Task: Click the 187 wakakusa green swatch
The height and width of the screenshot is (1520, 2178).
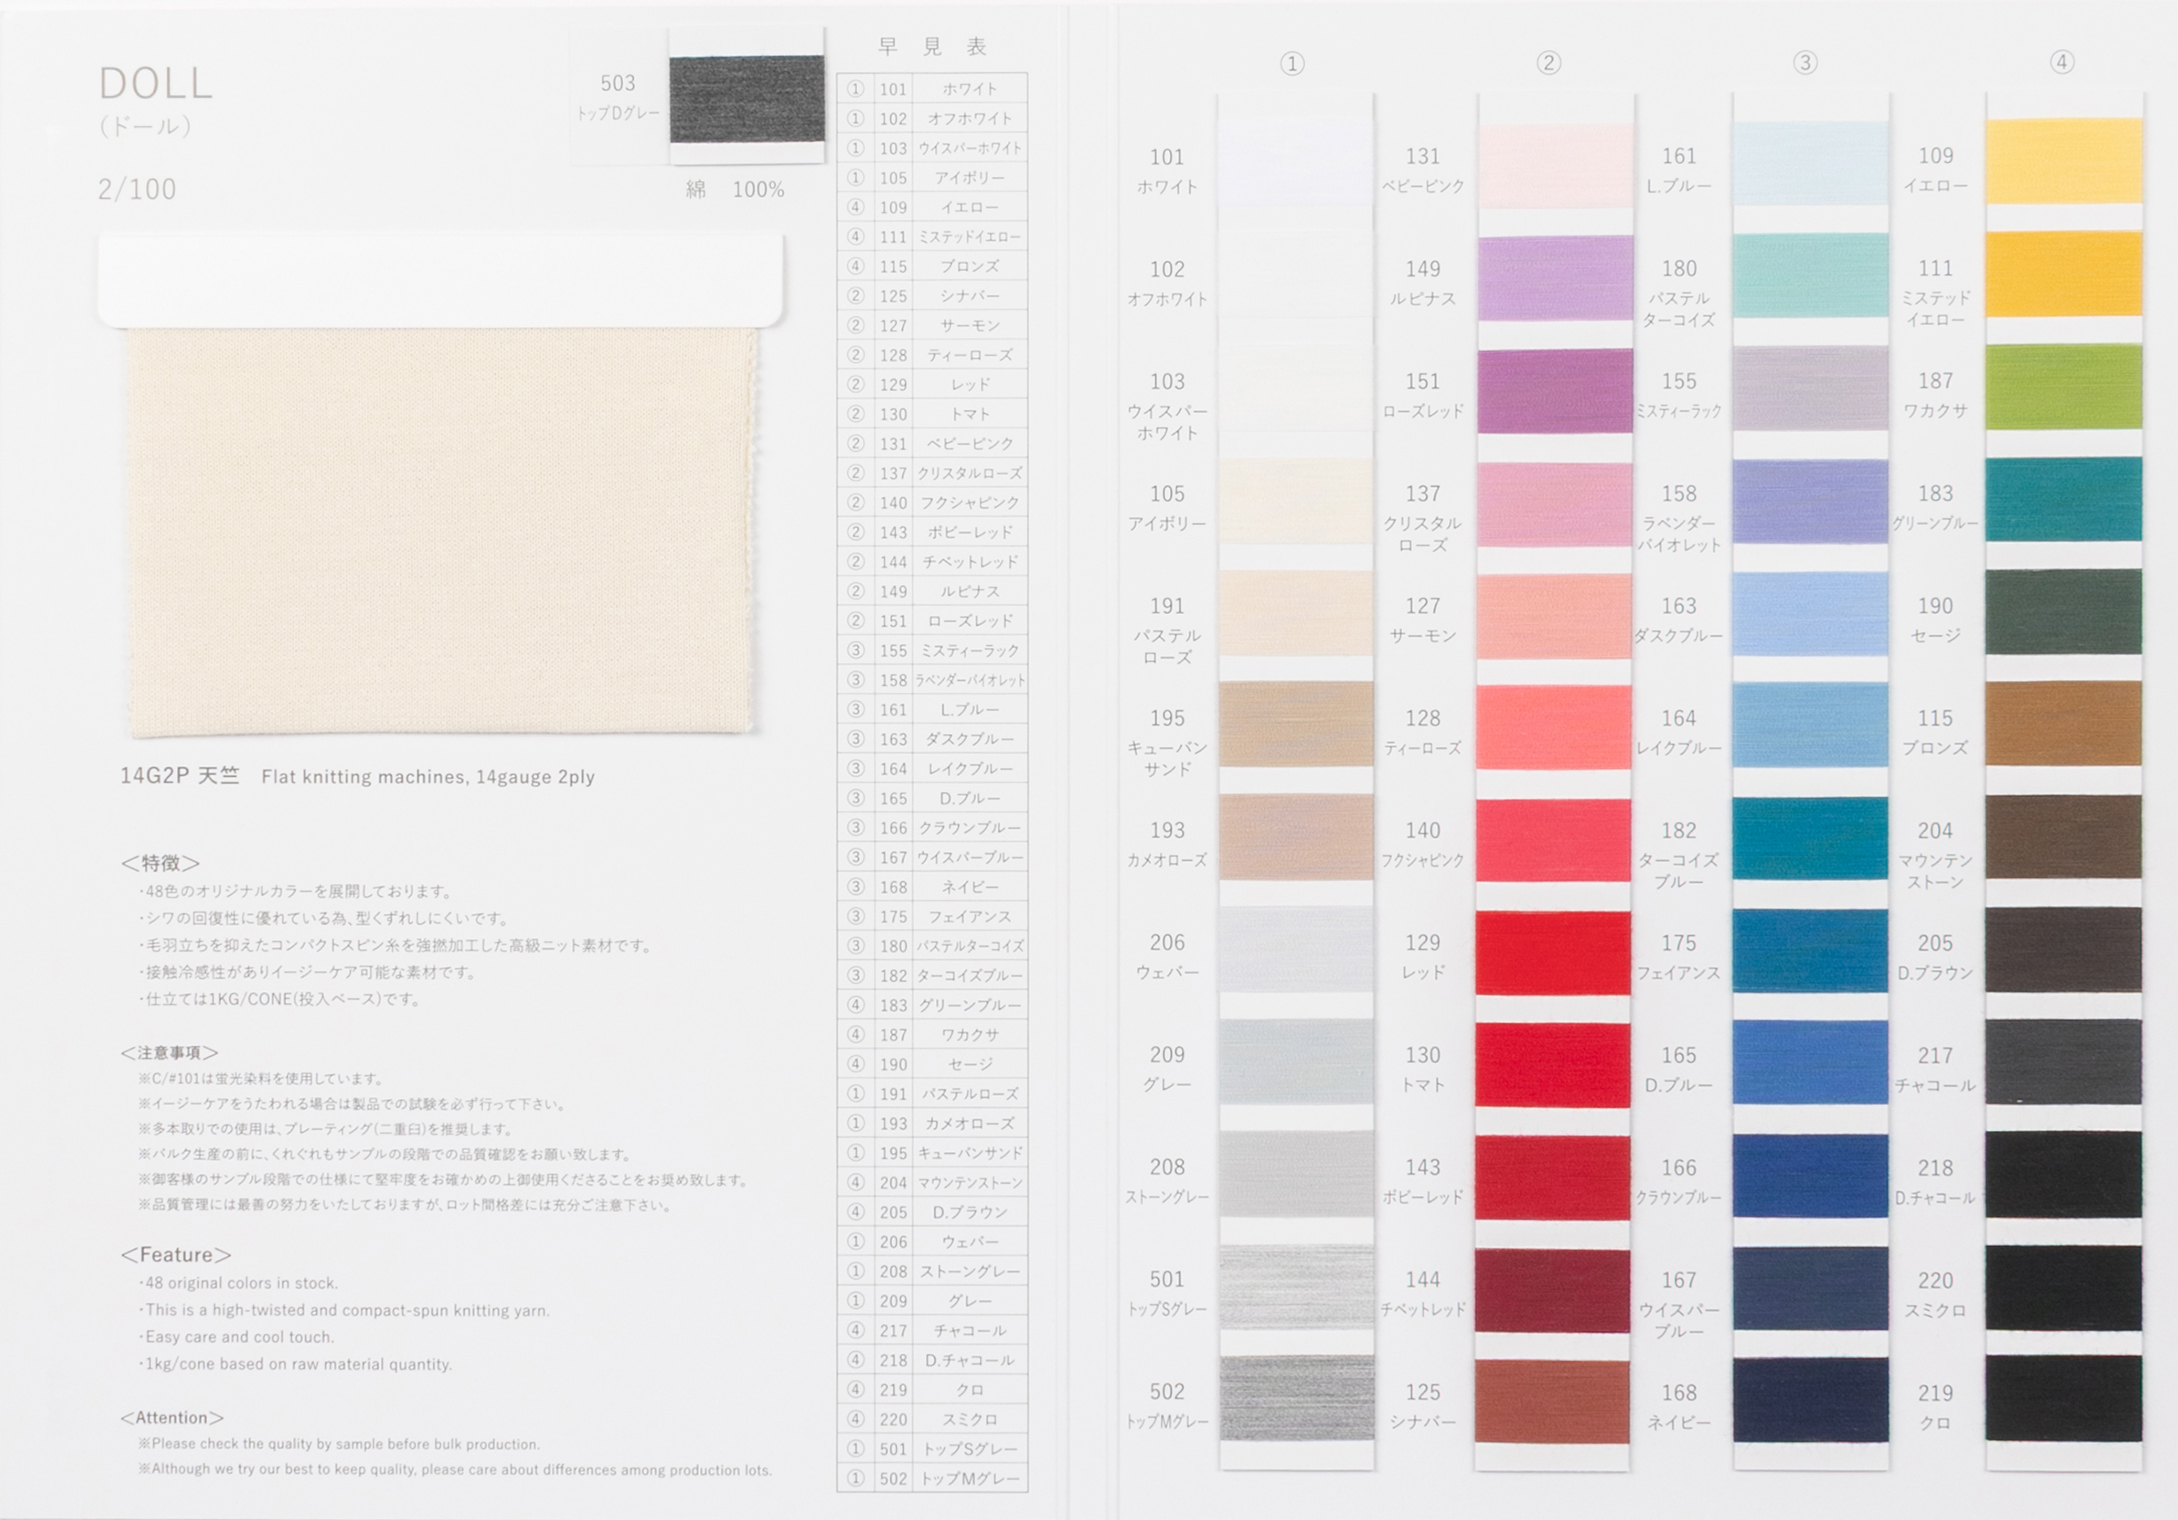Action: (2063, 388)
